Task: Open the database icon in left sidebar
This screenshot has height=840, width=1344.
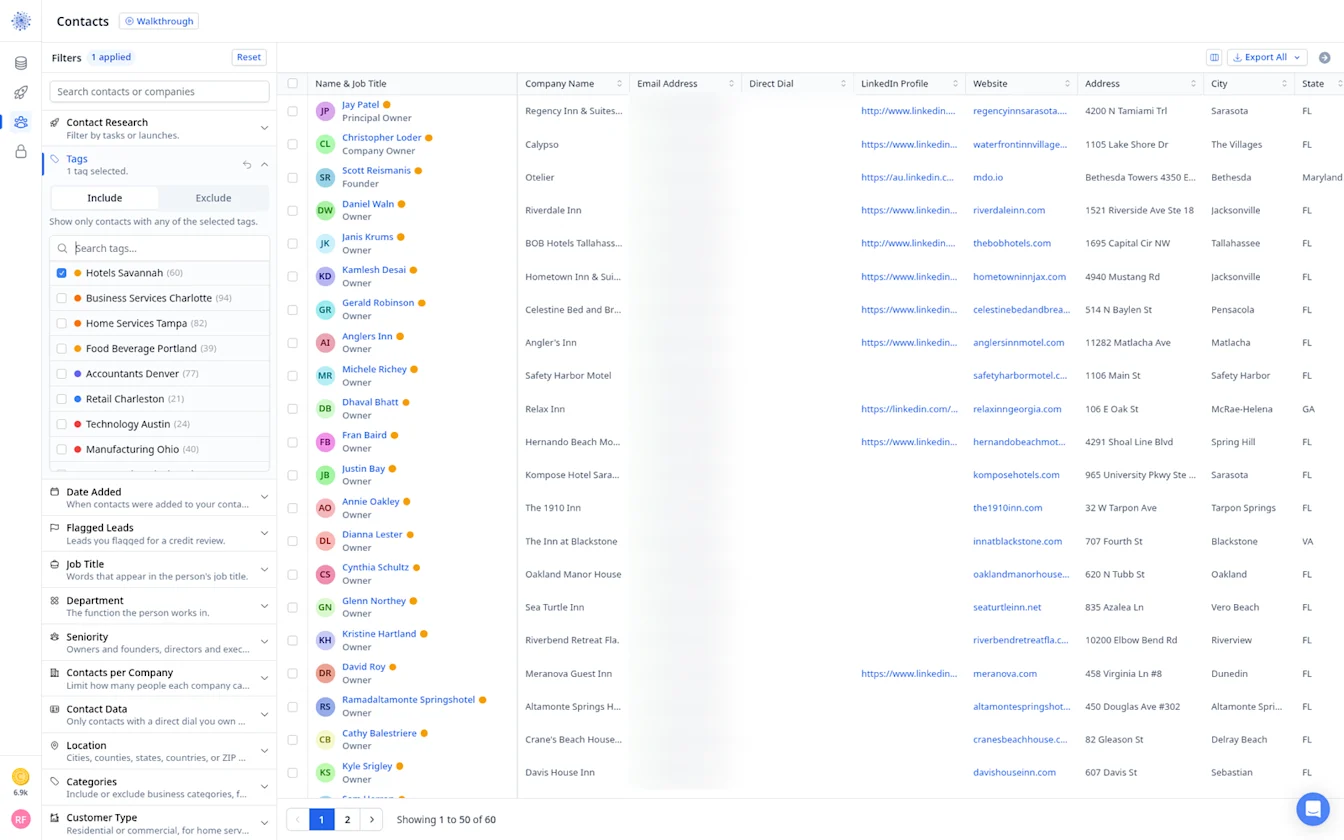Action: tap(21, 63)
